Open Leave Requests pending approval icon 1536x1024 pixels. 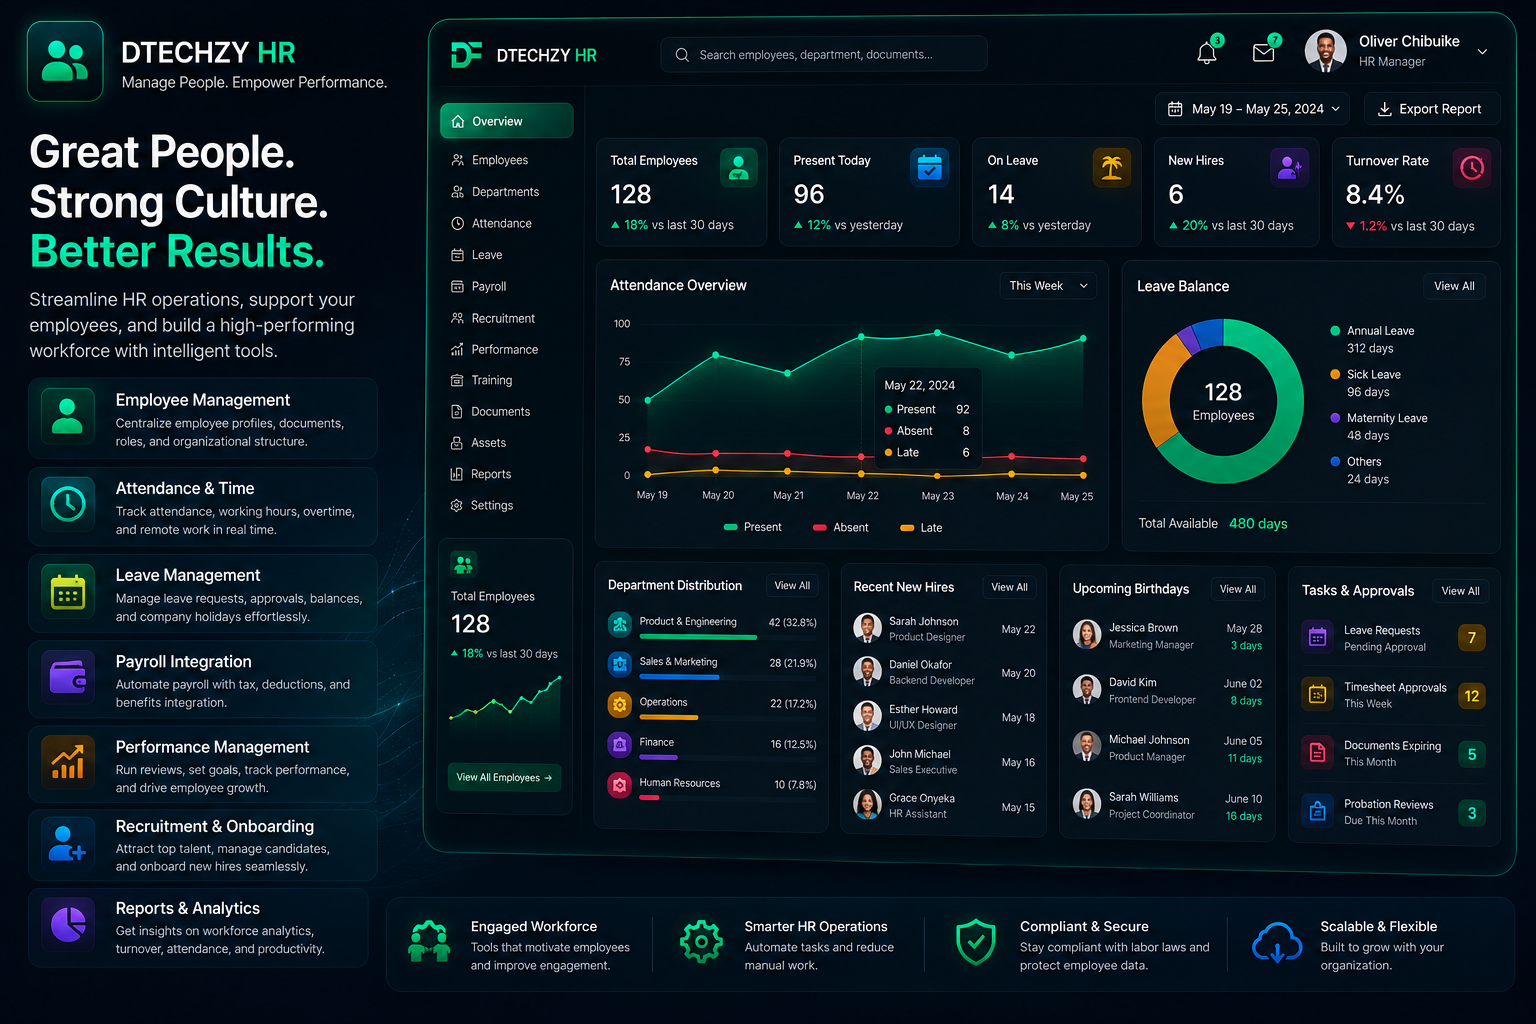point(1318,637)
